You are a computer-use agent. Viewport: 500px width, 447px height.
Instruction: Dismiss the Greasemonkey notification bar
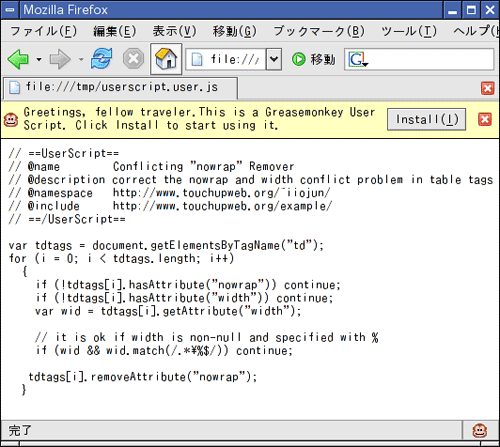(x=485, y=119)
